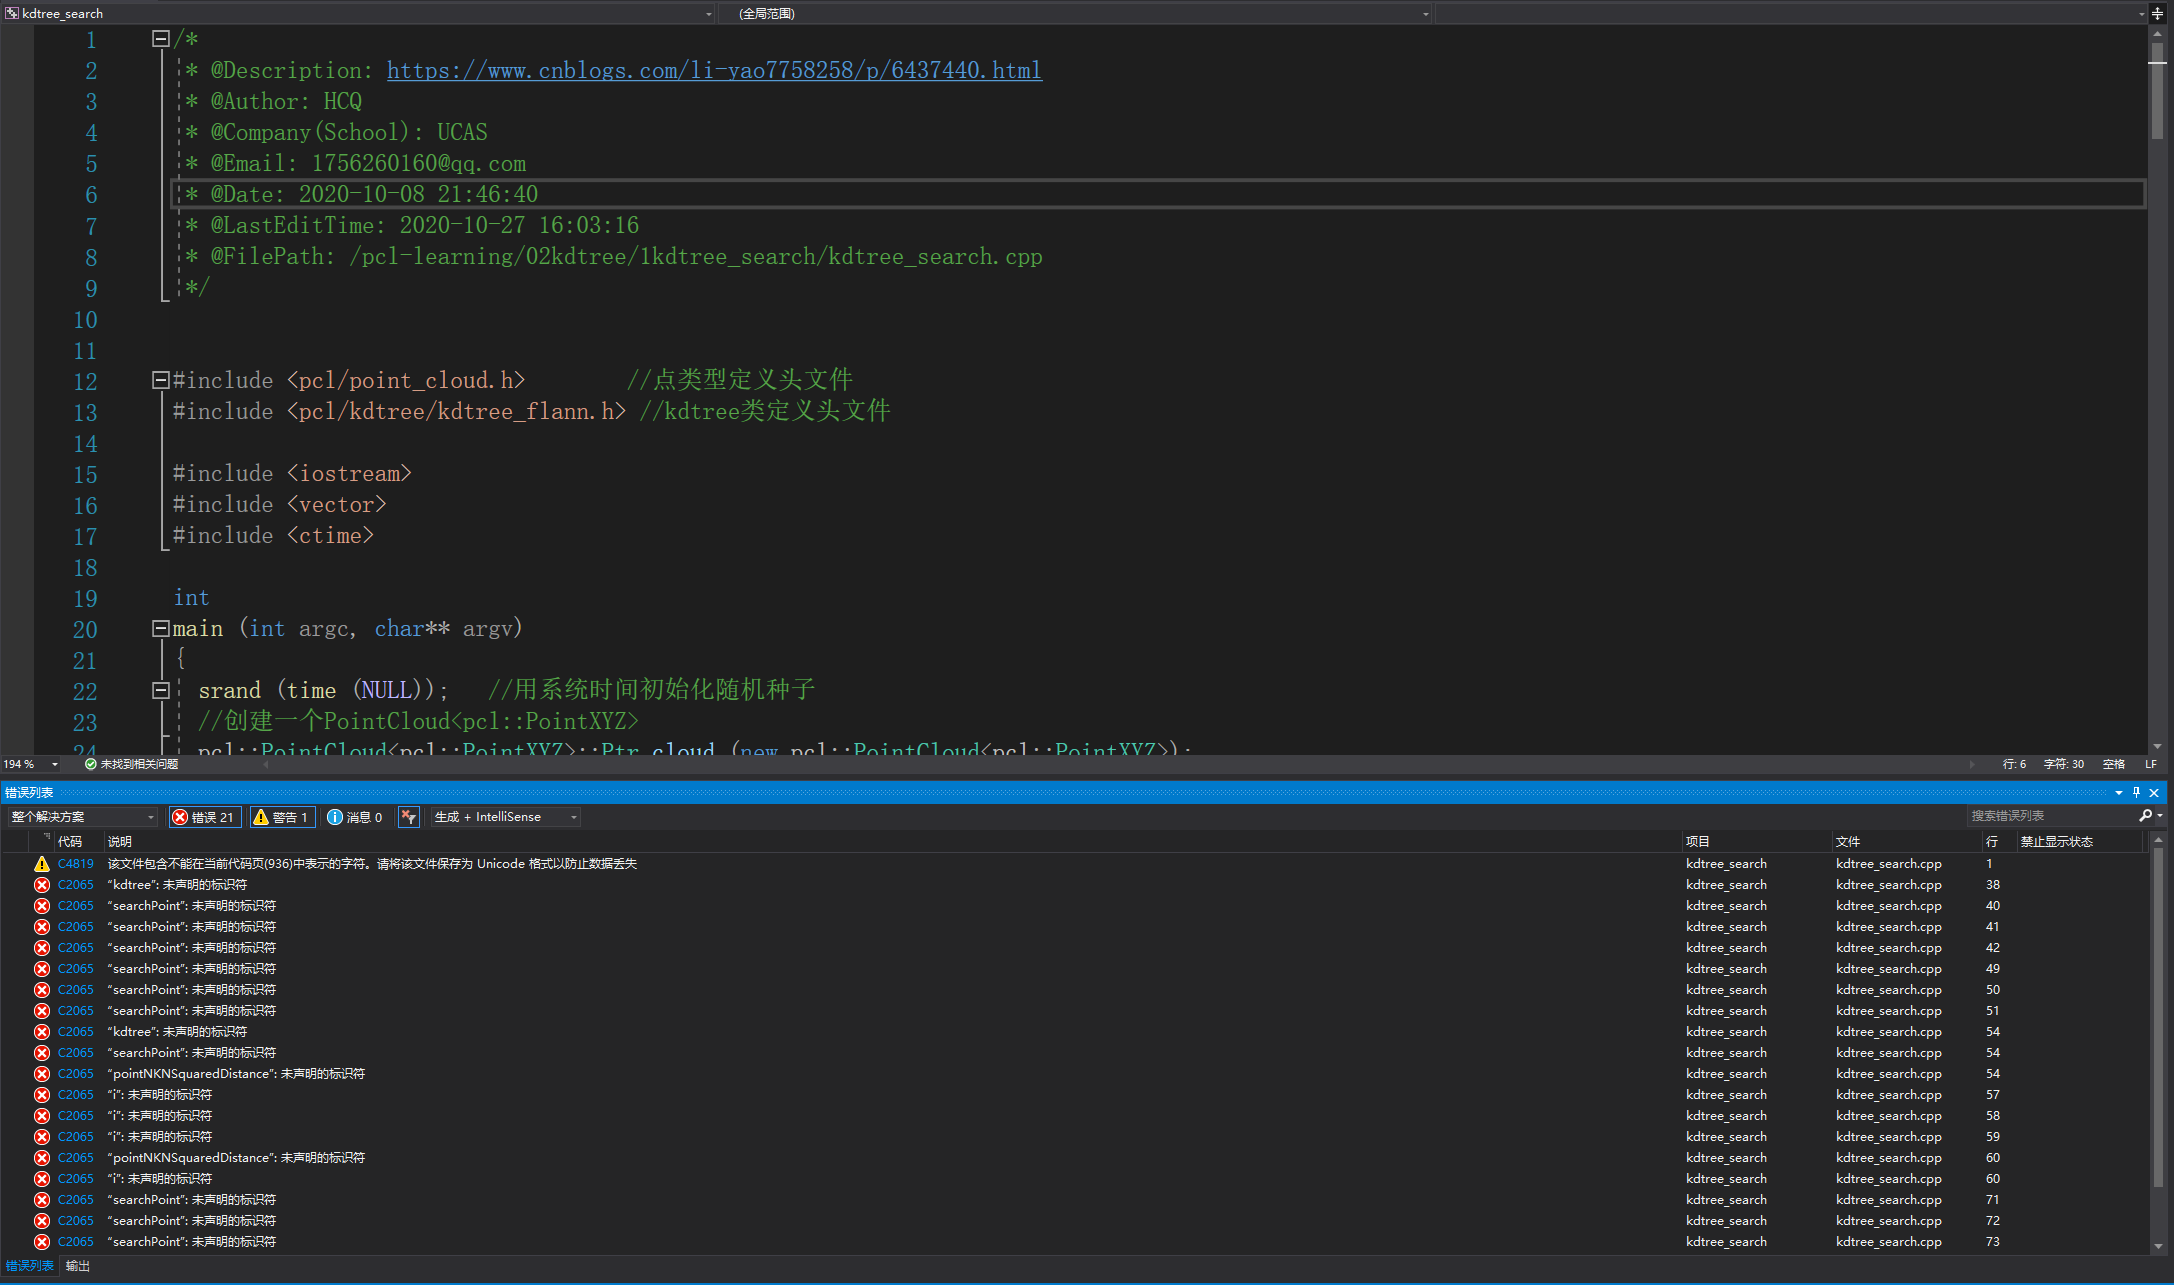Toggle the errors filter showing 21
The width and height of the screenshot is (2174, 1285).
pyautogui.click(x=205, y=817)
